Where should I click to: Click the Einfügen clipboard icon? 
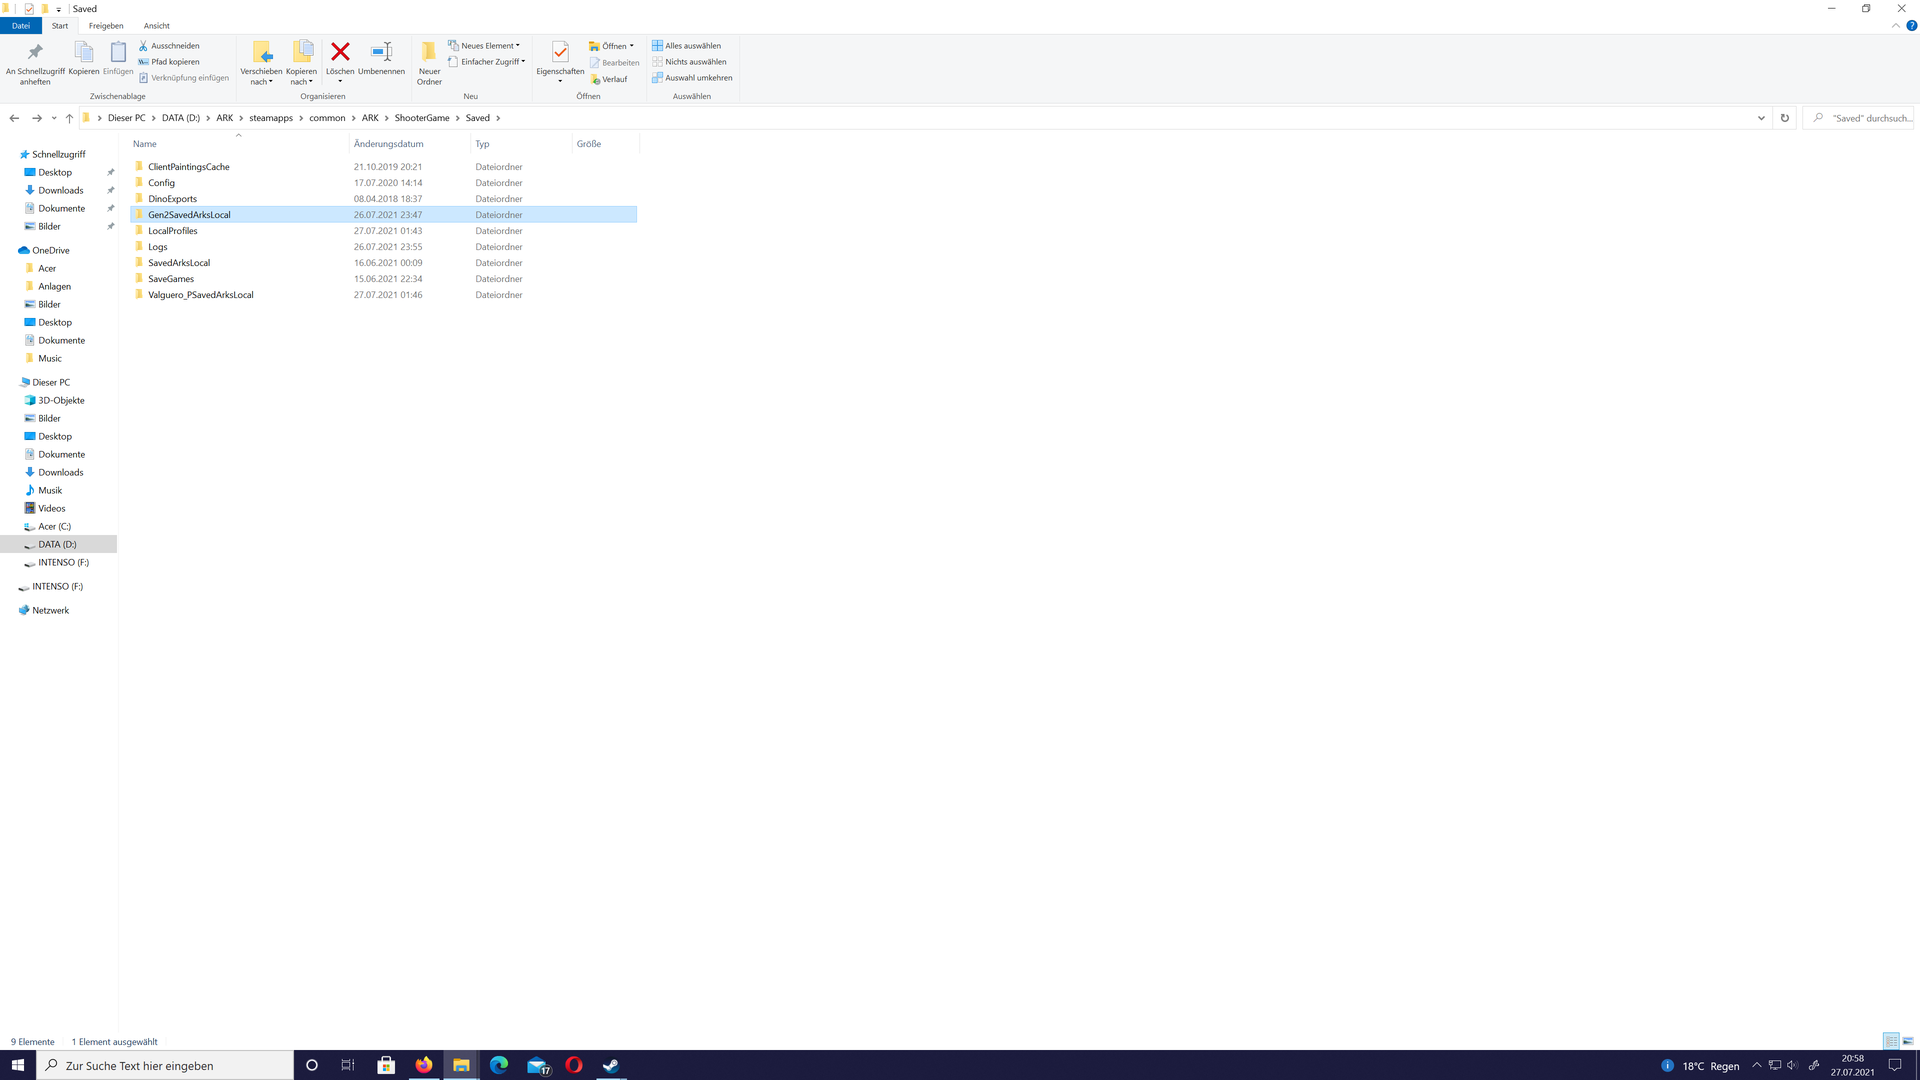tap(118, 59)
